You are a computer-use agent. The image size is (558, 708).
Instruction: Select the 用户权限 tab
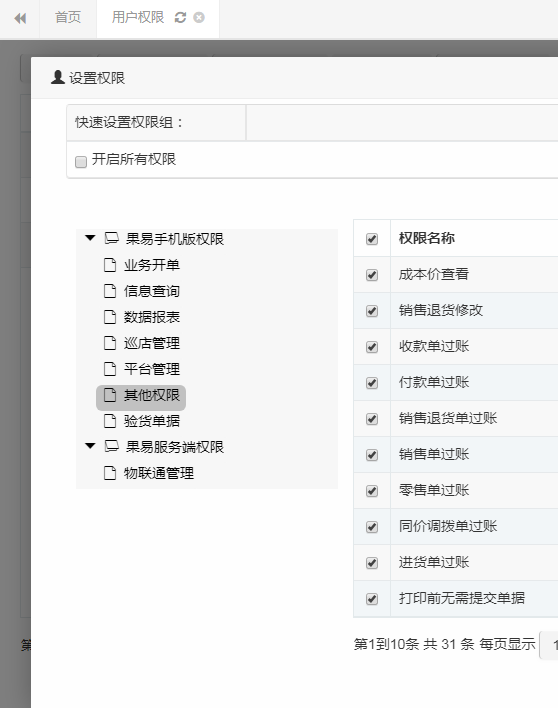coord(138,18)
